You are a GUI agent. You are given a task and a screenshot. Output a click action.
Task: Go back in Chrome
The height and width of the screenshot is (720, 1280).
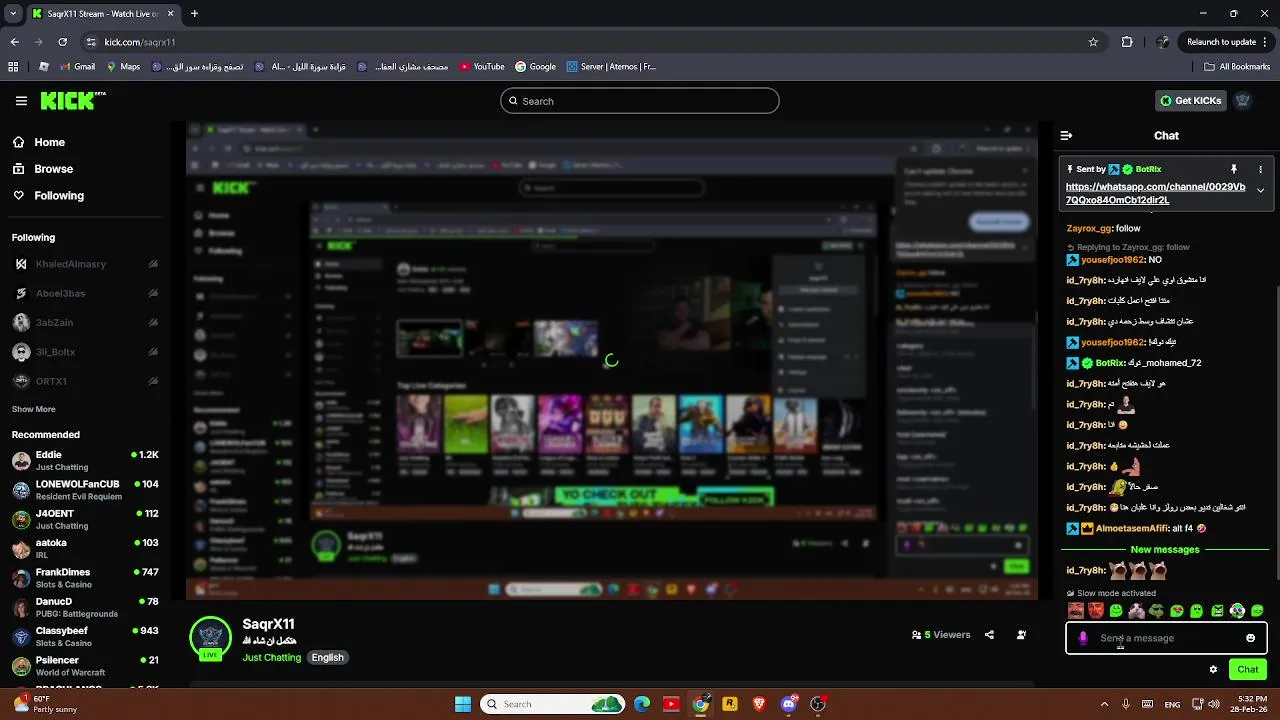point(14,42)
